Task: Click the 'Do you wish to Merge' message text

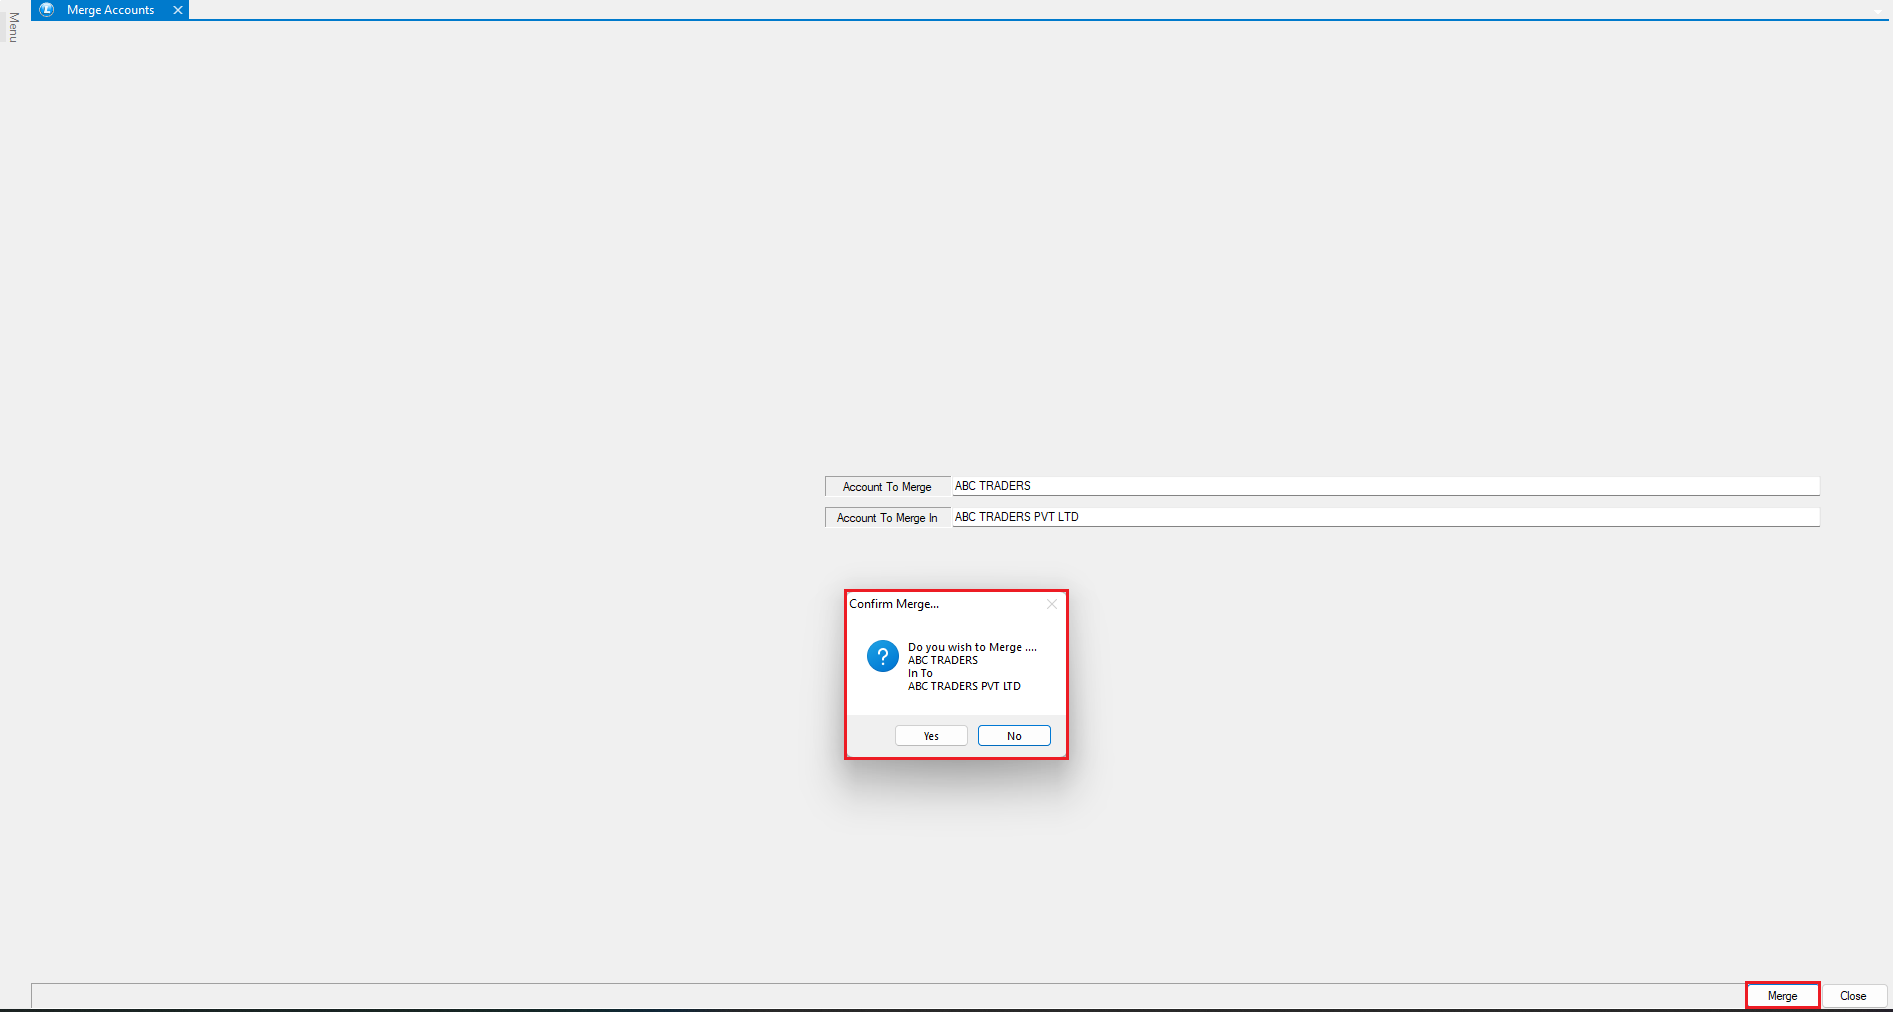Action: tap(971, 647)
